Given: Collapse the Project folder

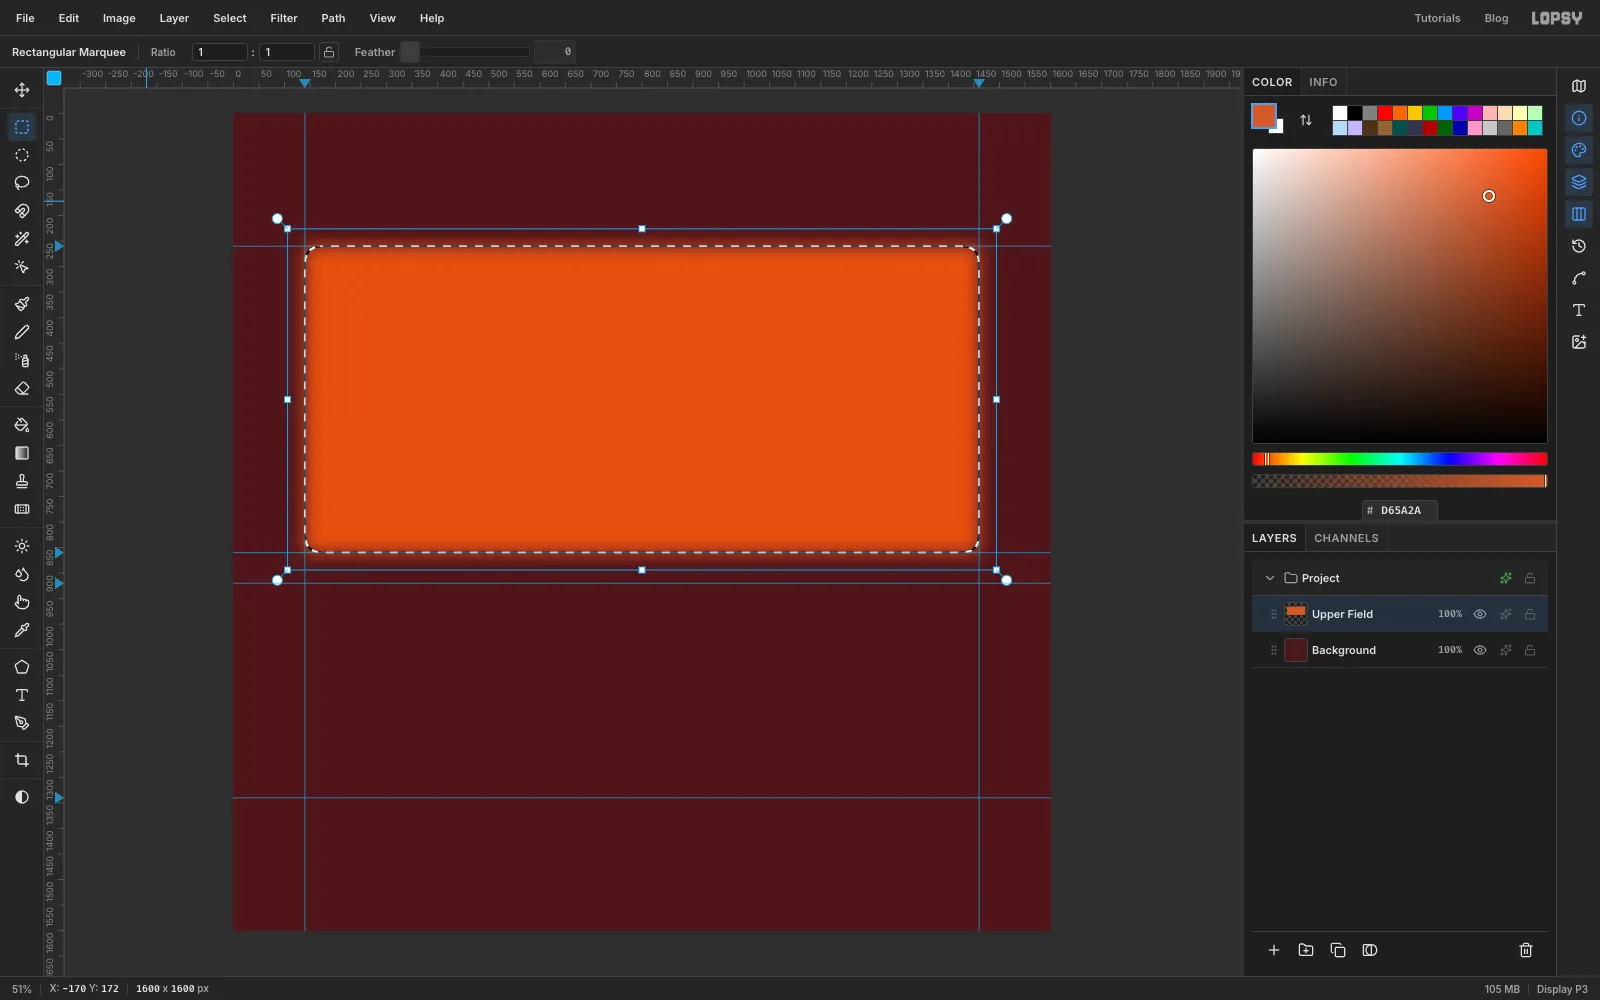Looking at the screenshot, I should (1270, 578).
